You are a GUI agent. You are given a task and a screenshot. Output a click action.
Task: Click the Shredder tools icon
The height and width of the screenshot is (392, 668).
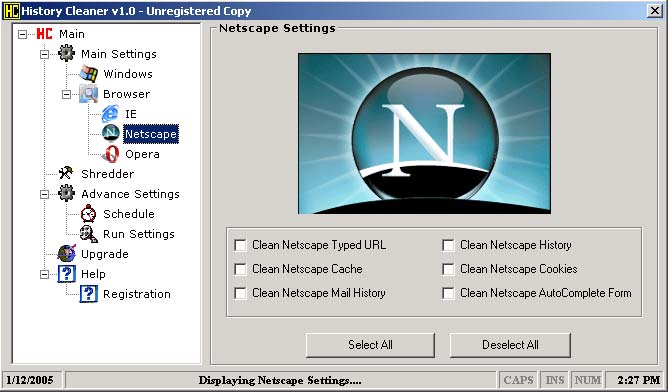[66, 173]
